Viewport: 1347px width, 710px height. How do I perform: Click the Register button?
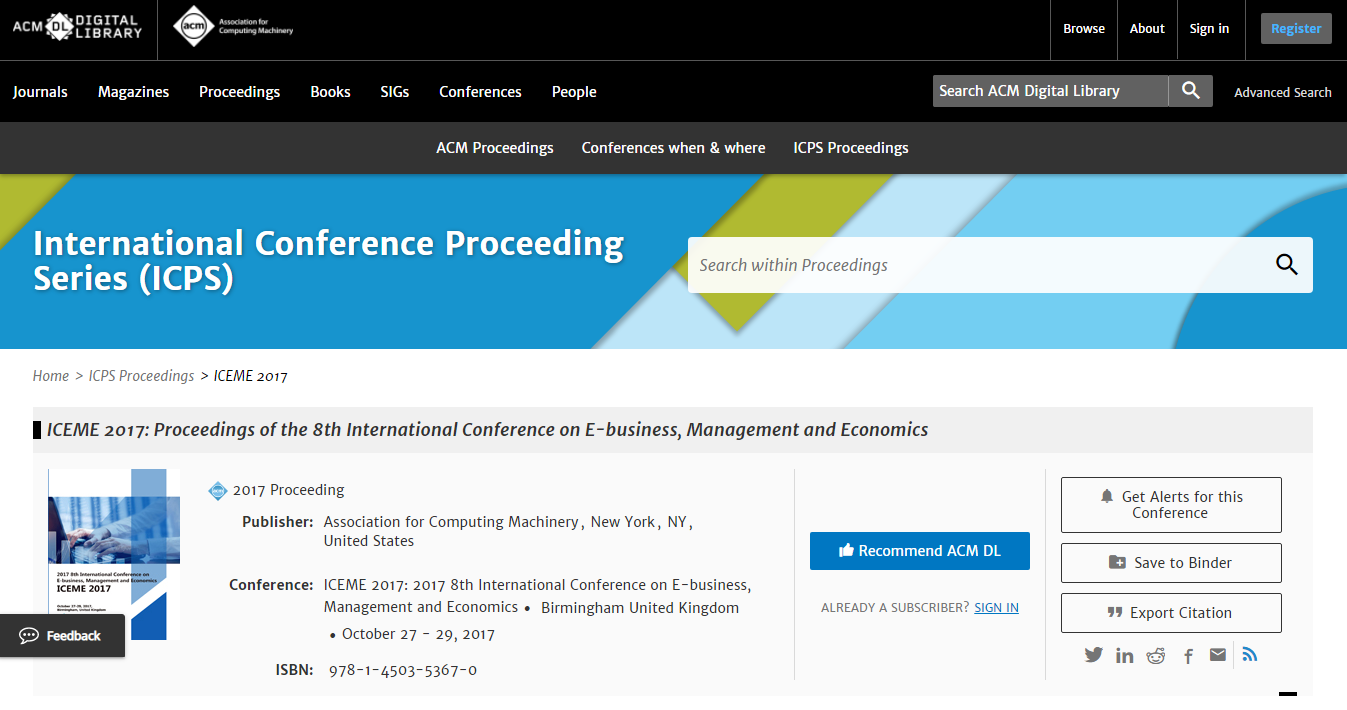click(x=1296, y=29)
